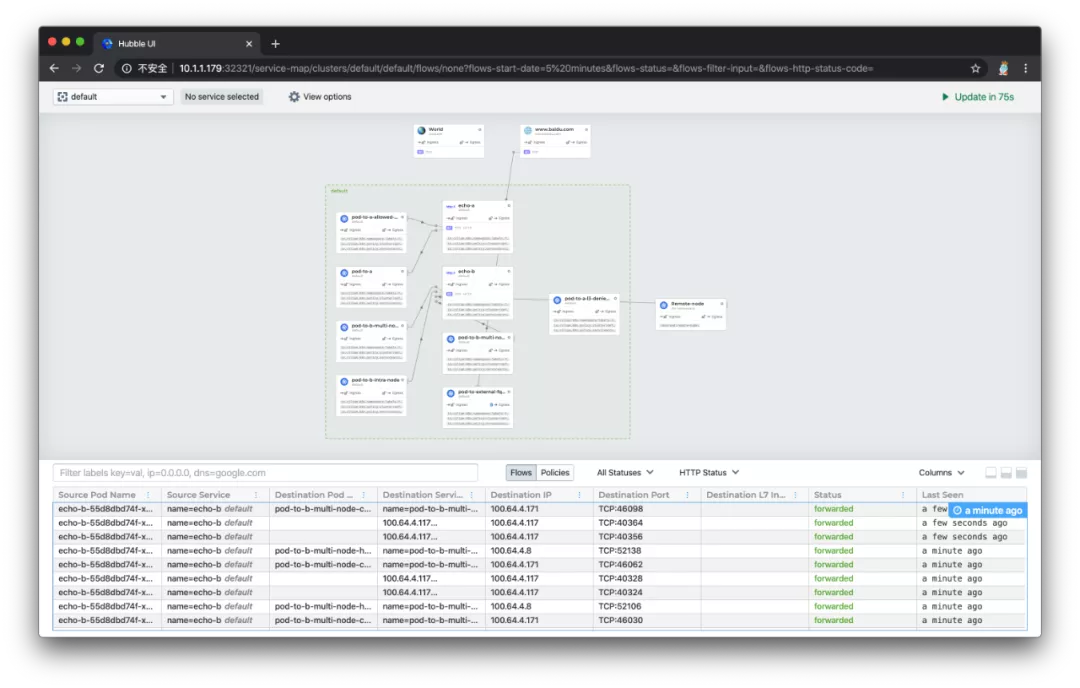Screen dimensions: 1080x688
Task: Select the flow row with TCP:40356
Action: click(x=540, y=536)
